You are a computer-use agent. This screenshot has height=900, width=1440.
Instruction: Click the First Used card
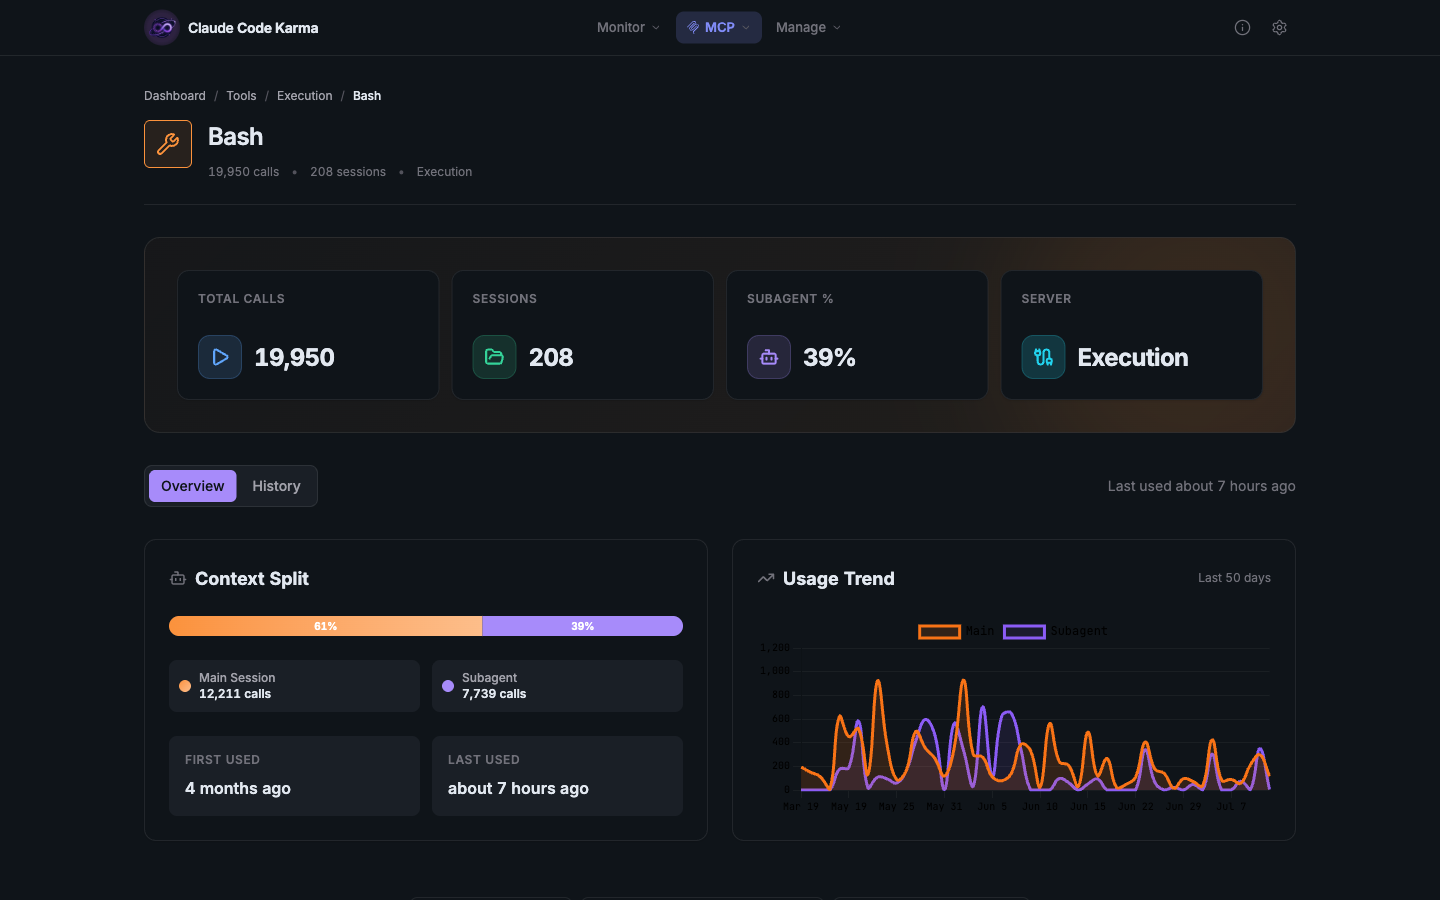click(x=294, y=776)
